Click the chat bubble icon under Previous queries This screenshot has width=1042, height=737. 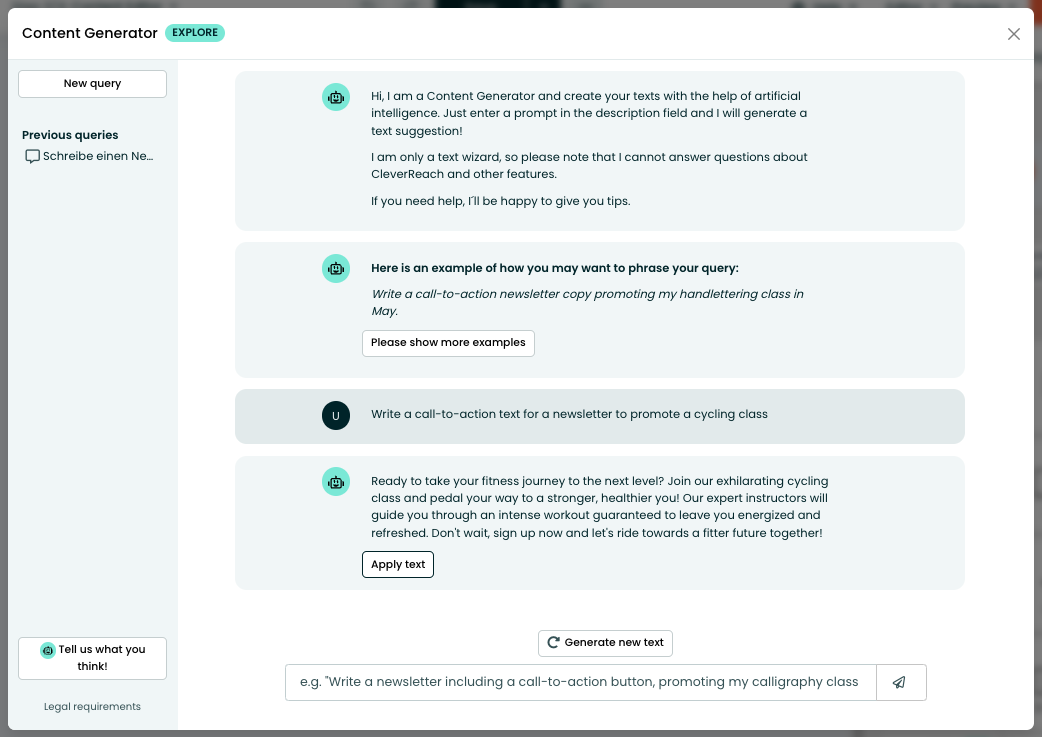tap(33, 157)
